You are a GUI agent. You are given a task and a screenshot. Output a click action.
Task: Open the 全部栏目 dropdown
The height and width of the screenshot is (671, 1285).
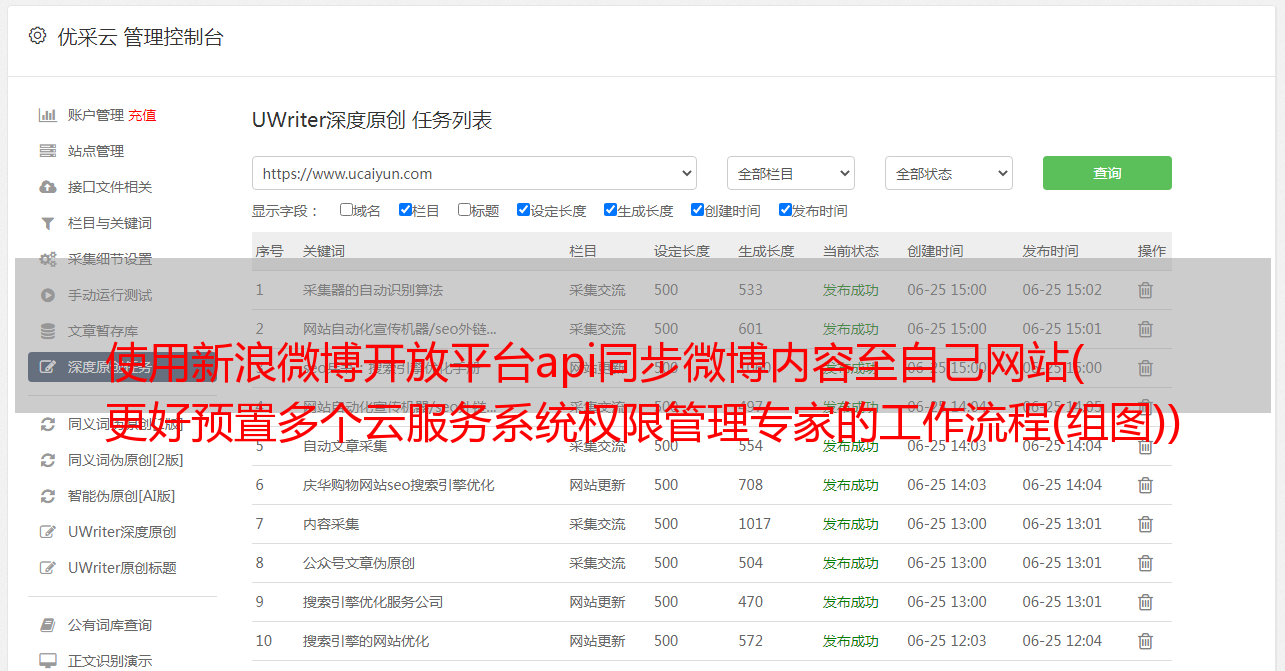(790, 173)
